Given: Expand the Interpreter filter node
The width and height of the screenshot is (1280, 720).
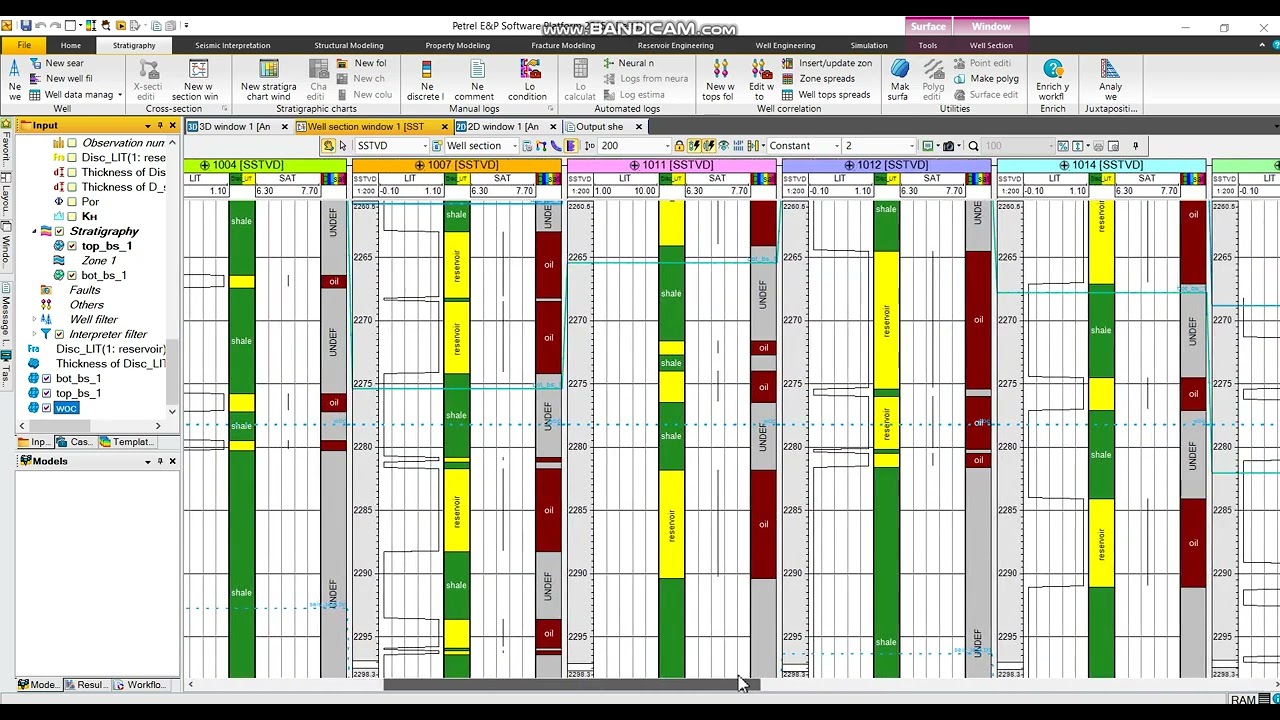Looking at the screenshot, I should point(34,334).
